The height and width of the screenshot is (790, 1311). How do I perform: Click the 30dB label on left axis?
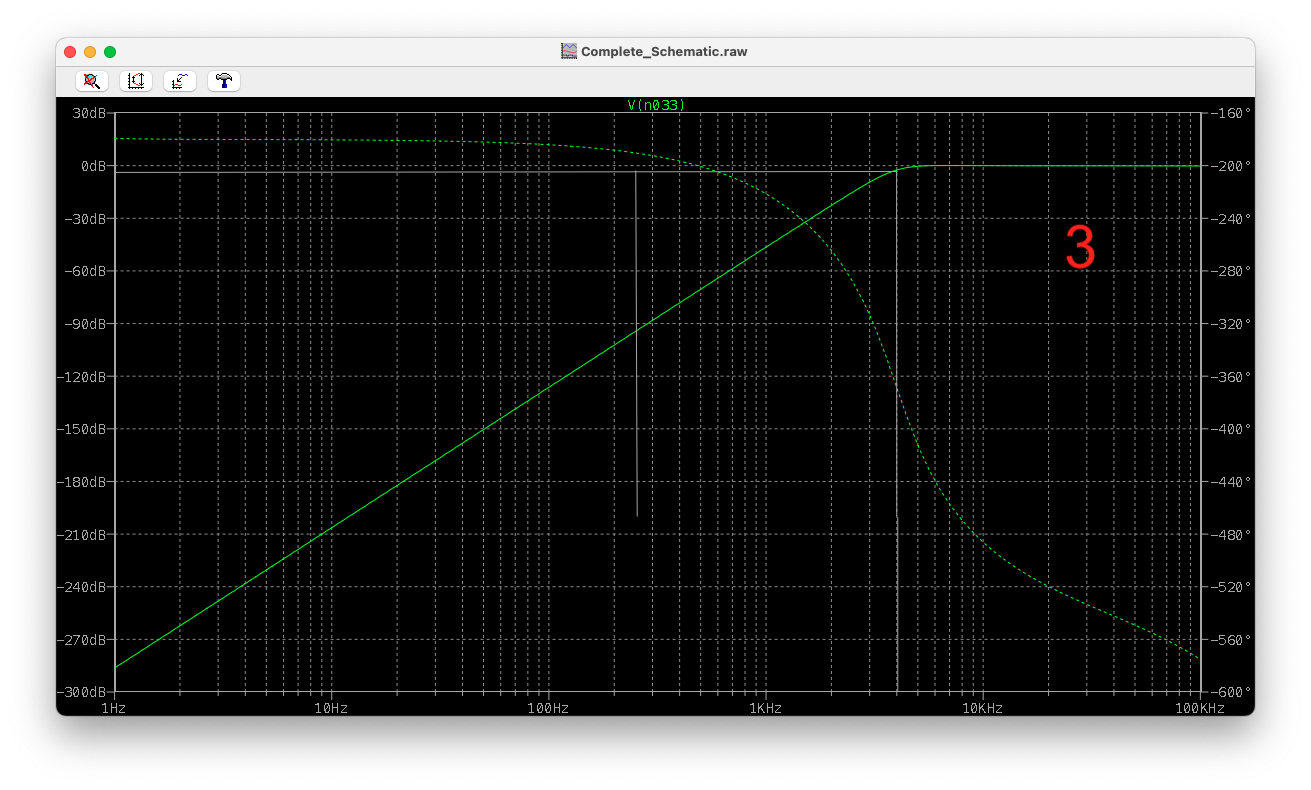pos(91,113)
